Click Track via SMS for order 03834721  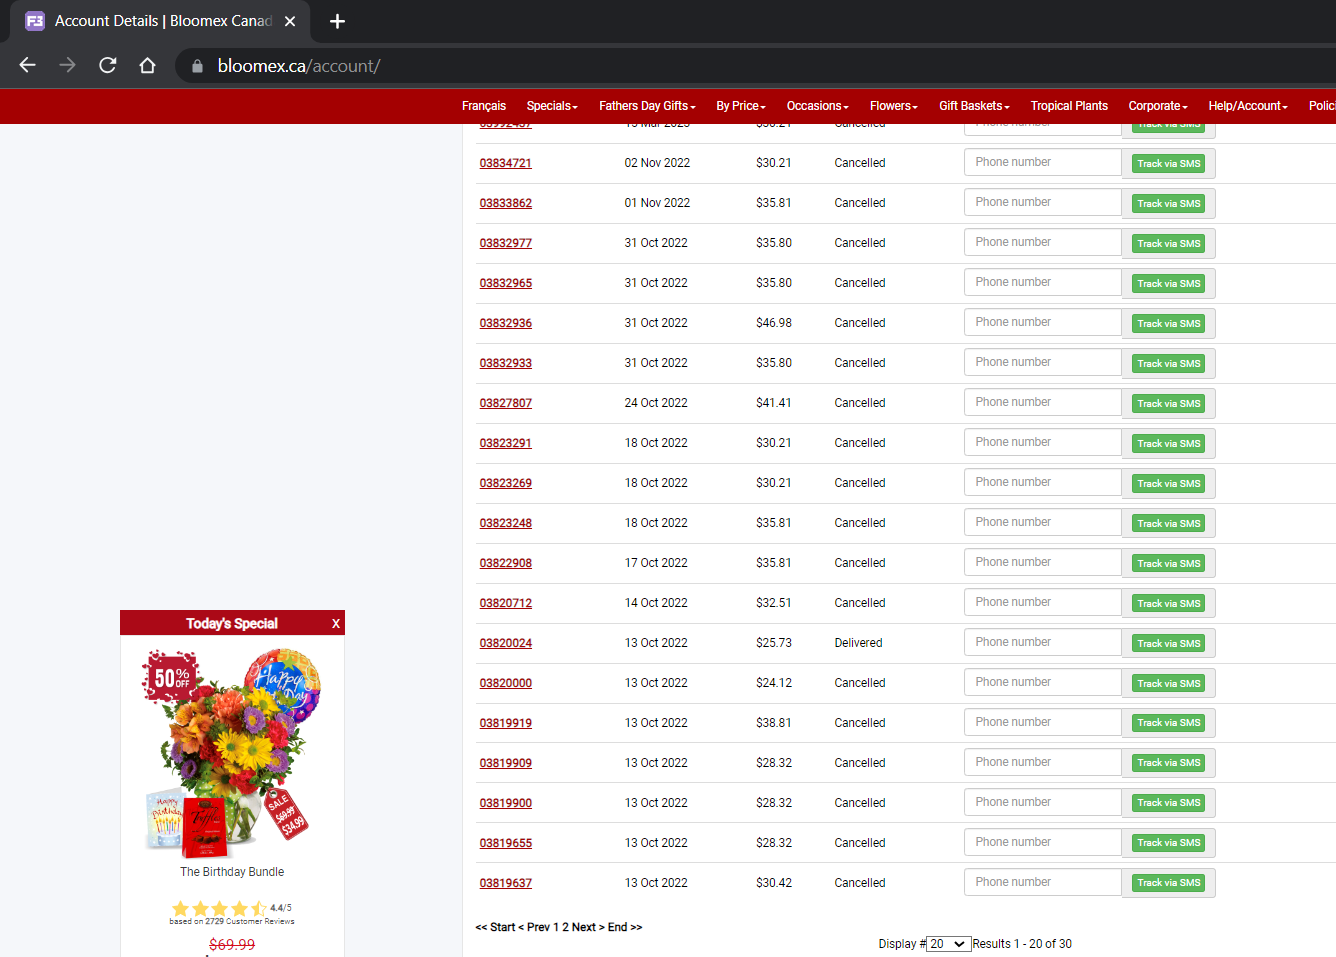pyautogui.click(x=1168, y=164)
